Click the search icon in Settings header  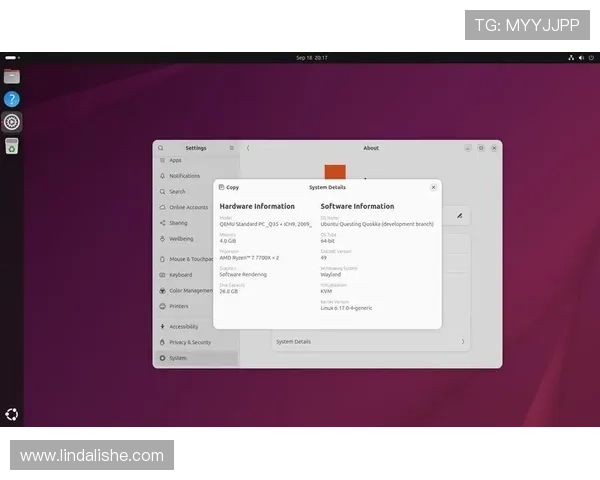[x=160, y=148]
